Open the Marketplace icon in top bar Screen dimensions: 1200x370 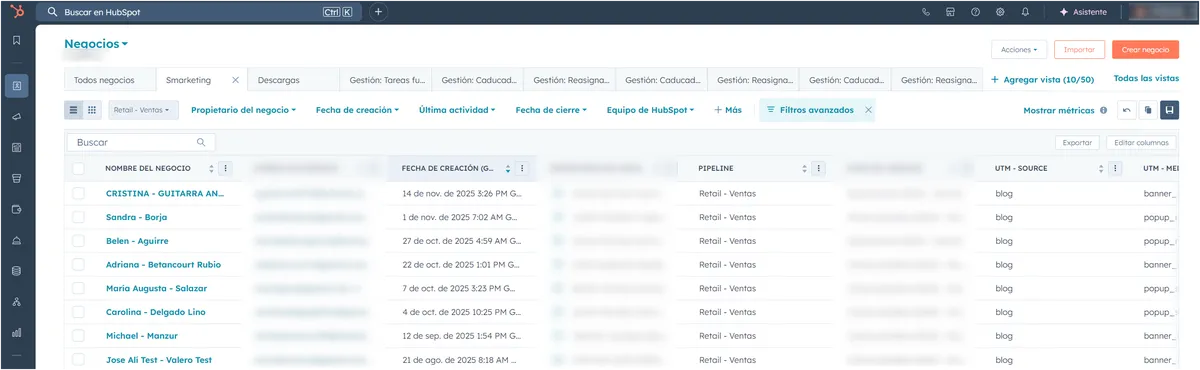point(950,12)
